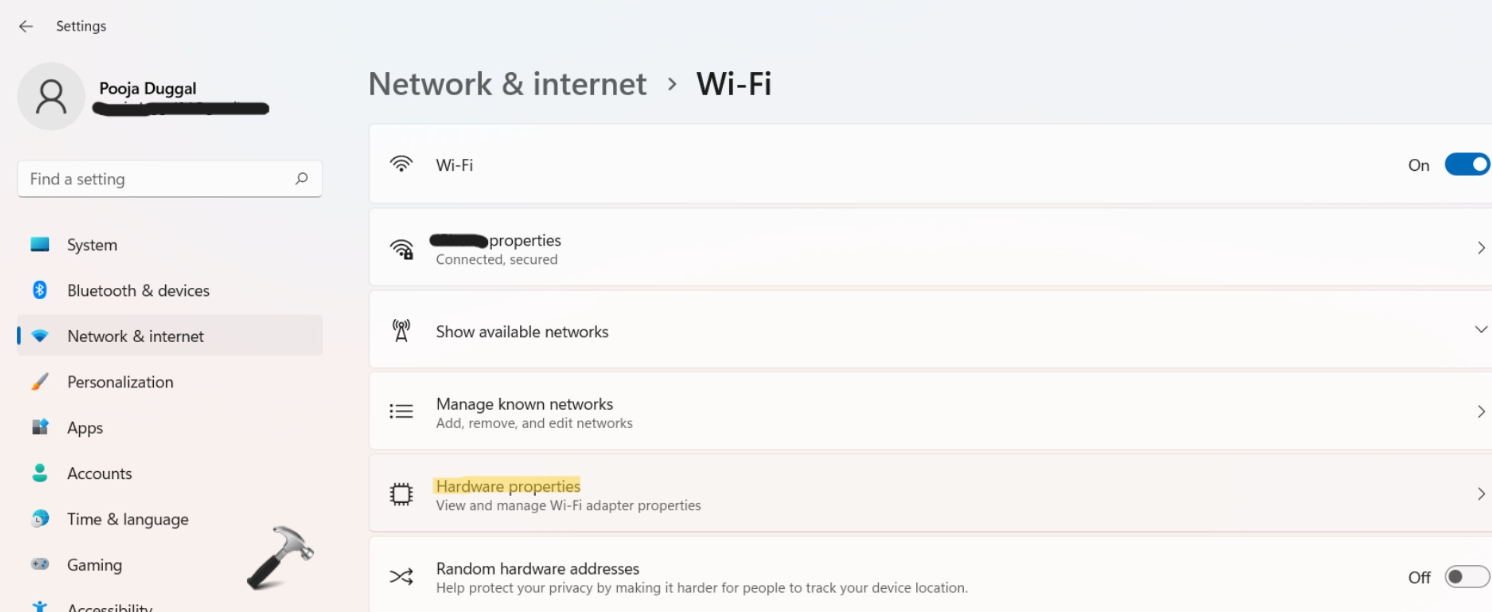Click the Hardware properties chip icon
1492x612 pixels.
pyautogui.click(x=401, y=494)
